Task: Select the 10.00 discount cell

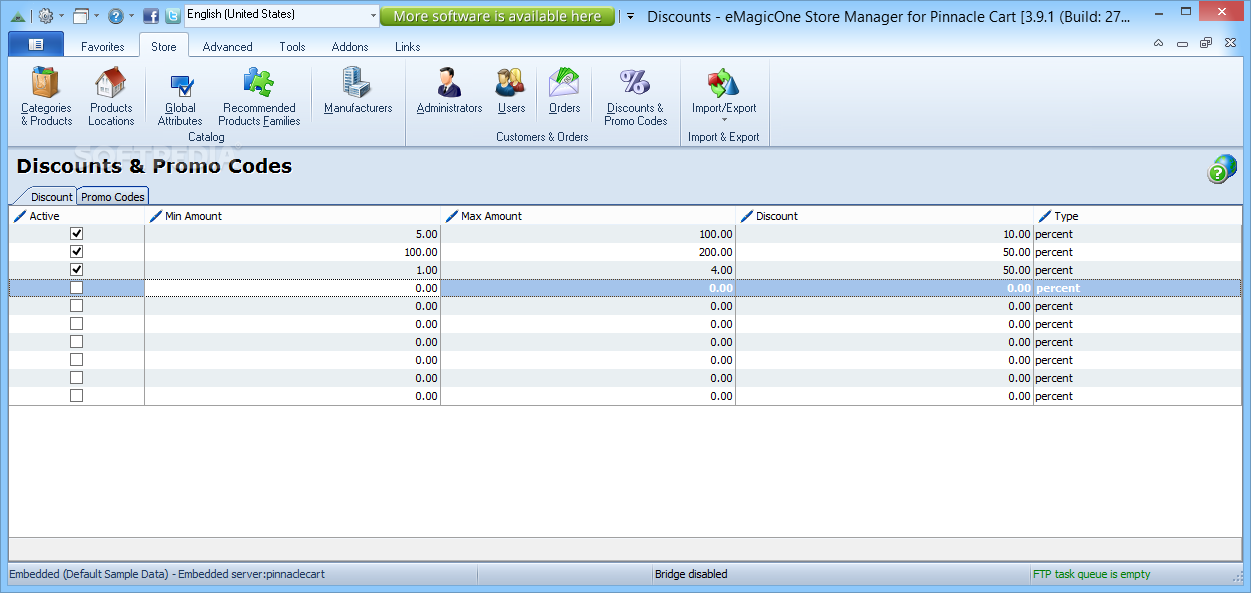Action: (x=884, y=234)
